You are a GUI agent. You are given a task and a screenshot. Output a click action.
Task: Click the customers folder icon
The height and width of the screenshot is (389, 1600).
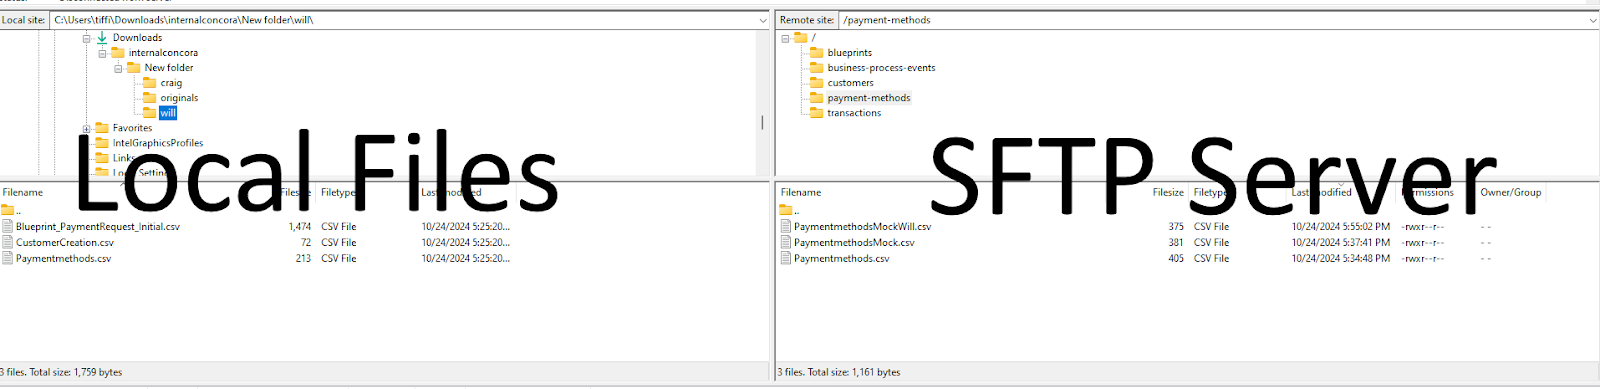click(x=816, y=83)
